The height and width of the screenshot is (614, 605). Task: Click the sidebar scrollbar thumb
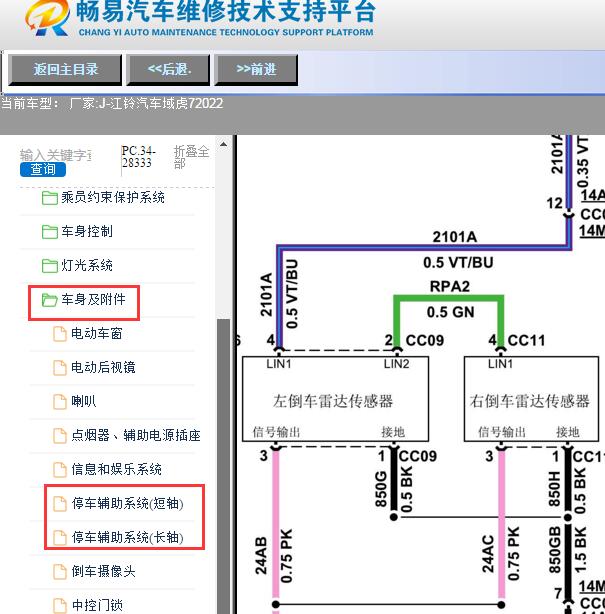click(224, 466)
